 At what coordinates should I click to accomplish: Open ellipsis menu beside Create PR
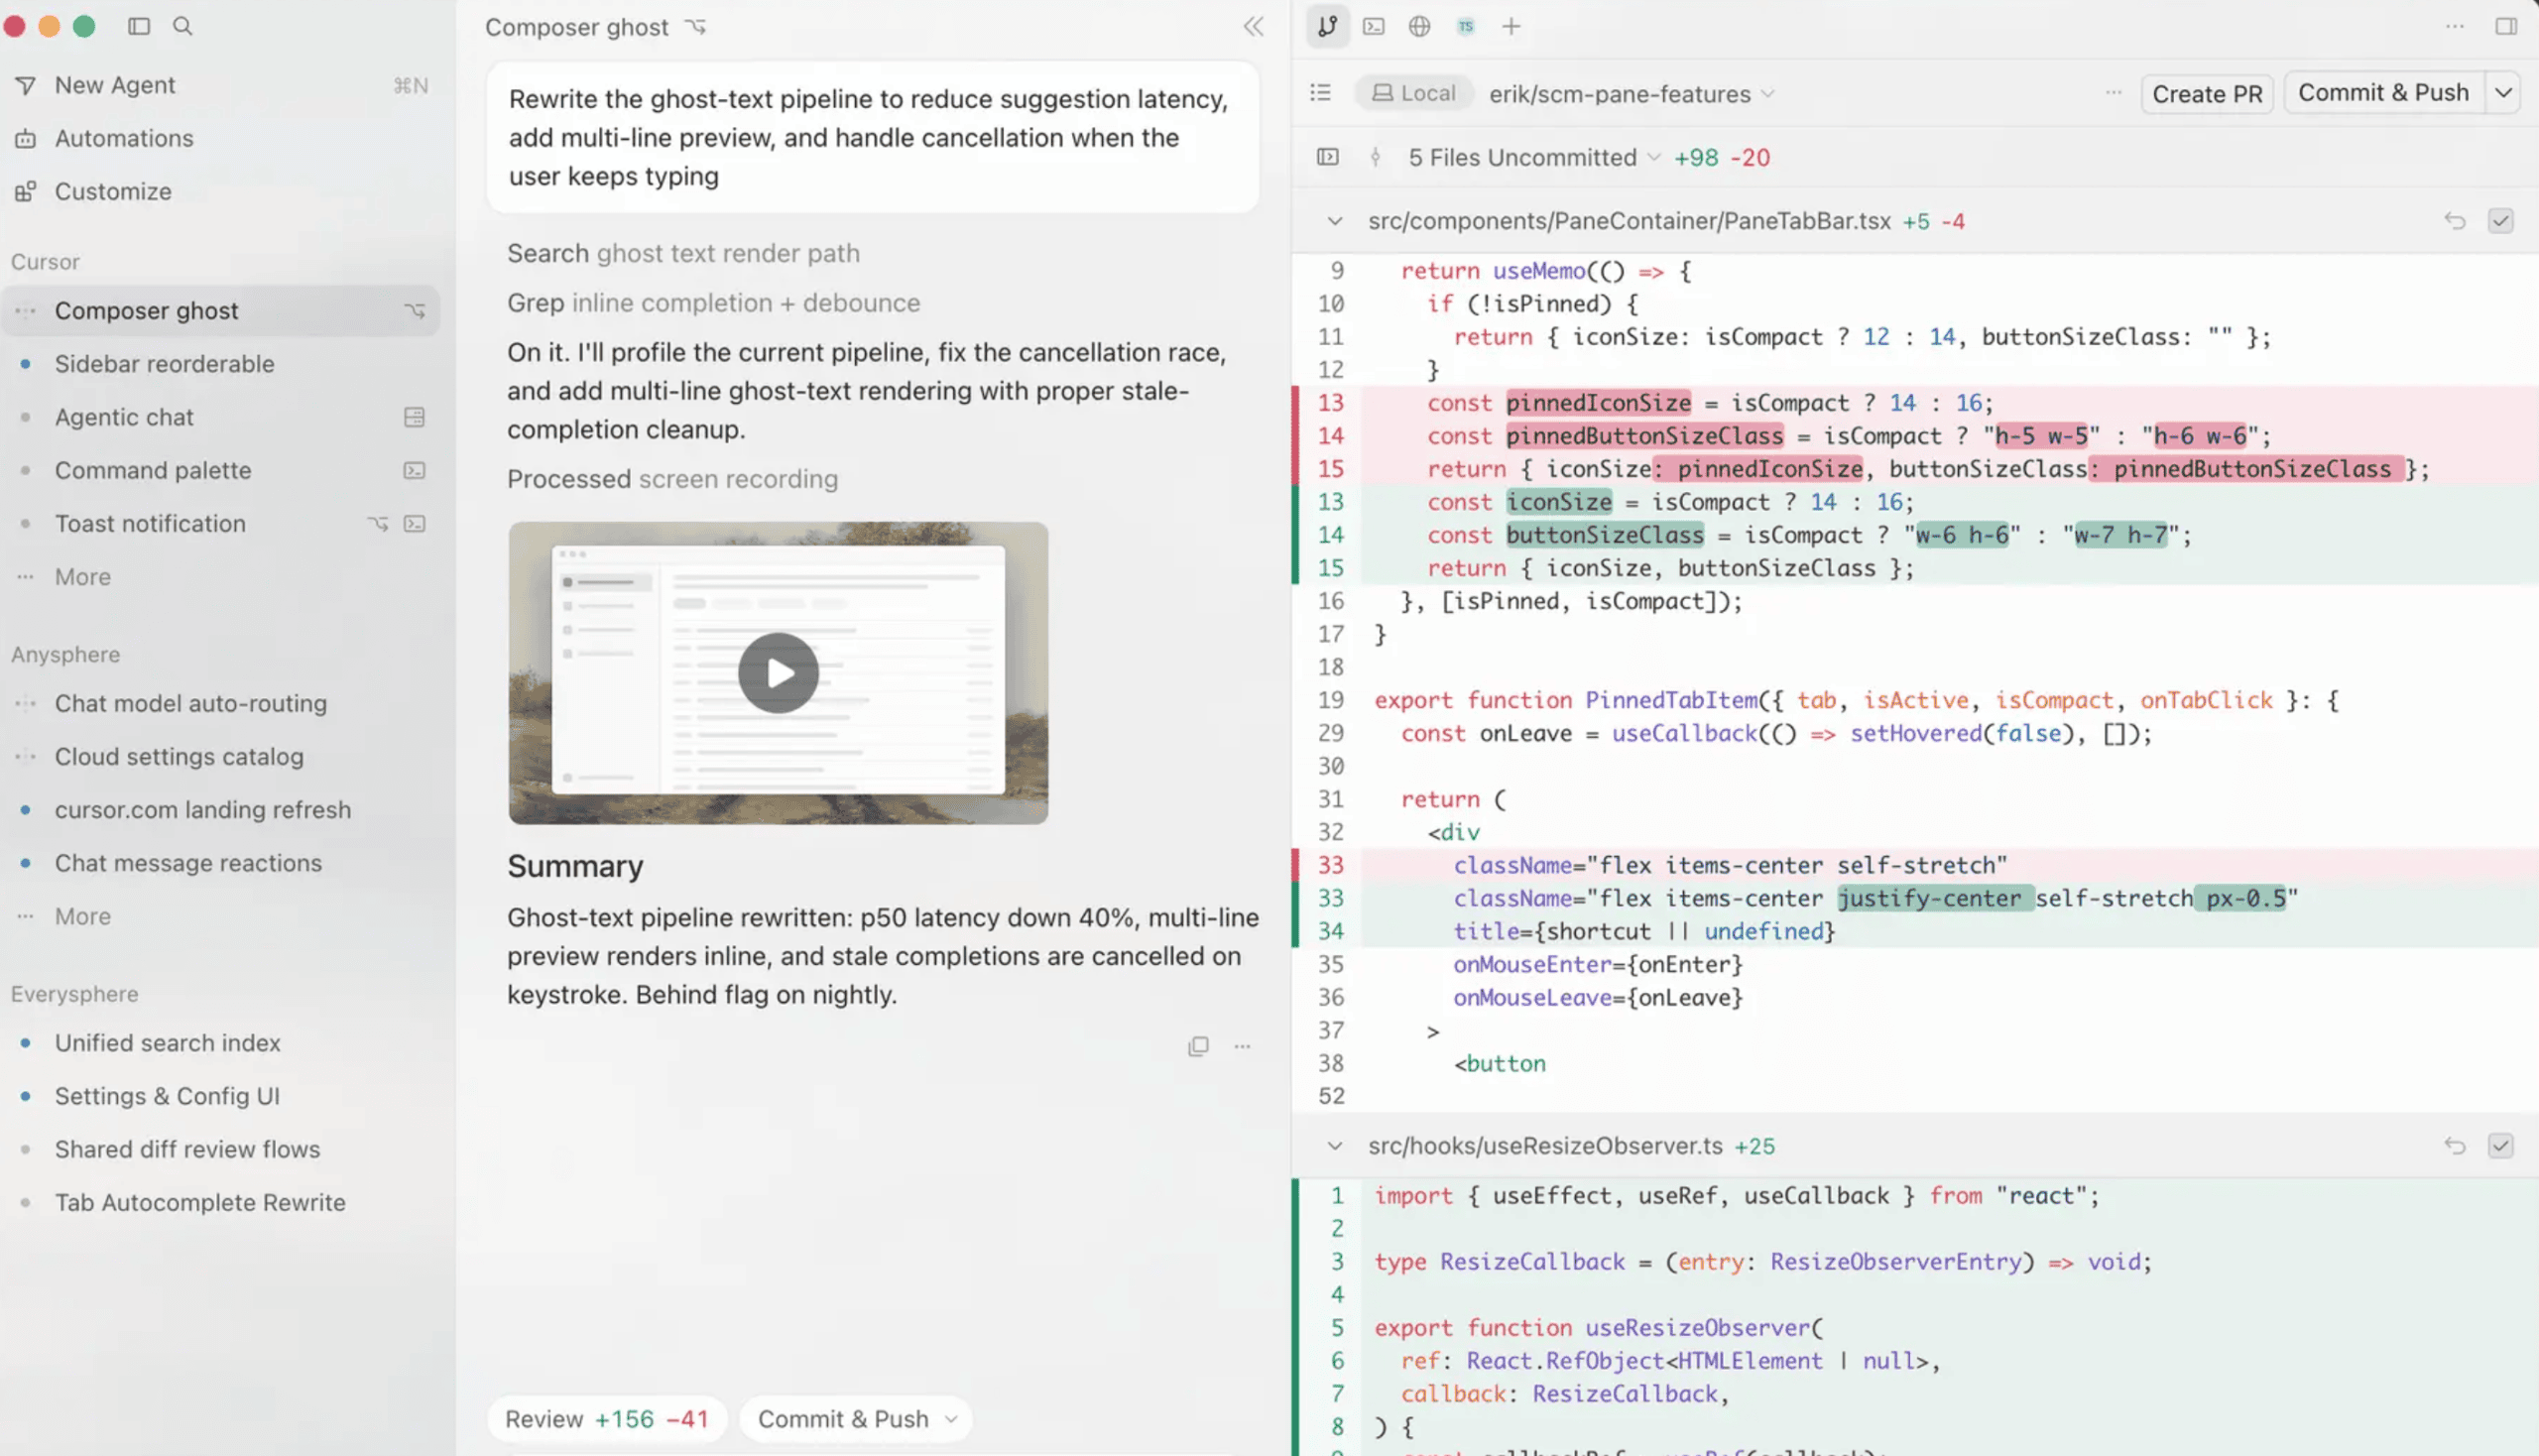(2113, 93)
